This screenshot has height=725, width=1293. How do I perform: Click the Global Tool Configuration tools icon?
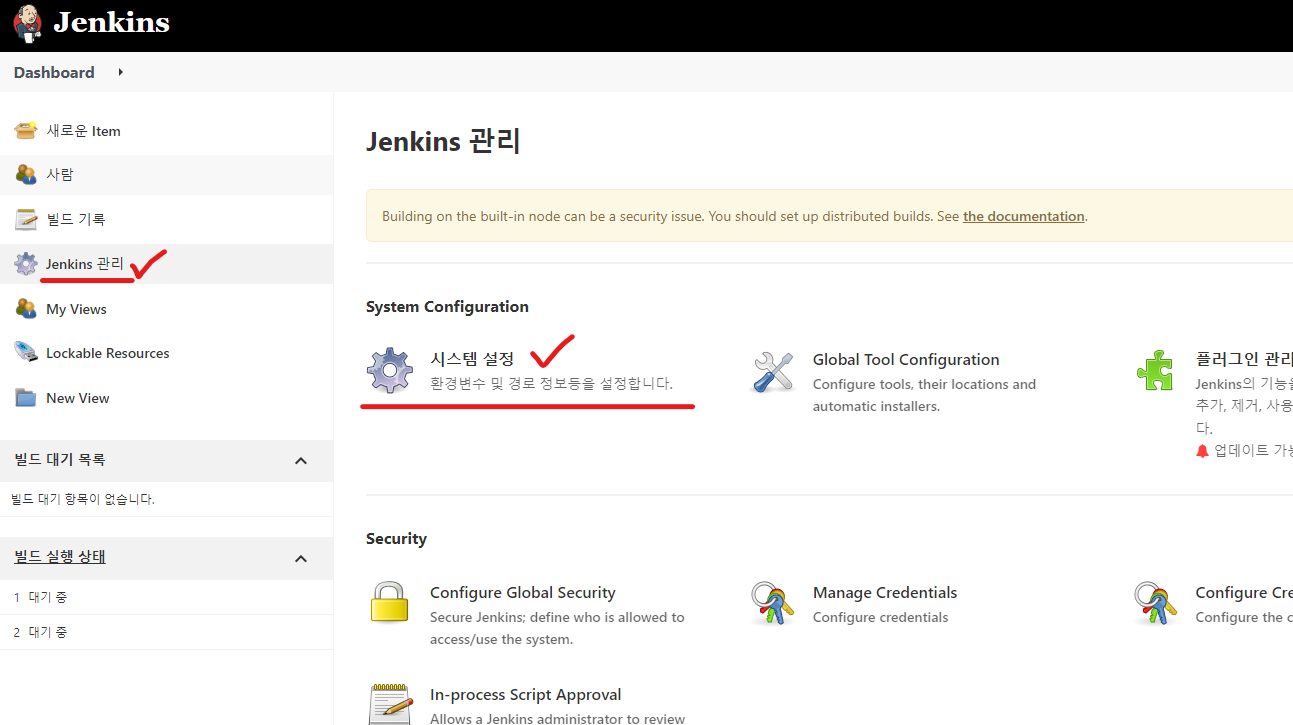click(773, 371)
